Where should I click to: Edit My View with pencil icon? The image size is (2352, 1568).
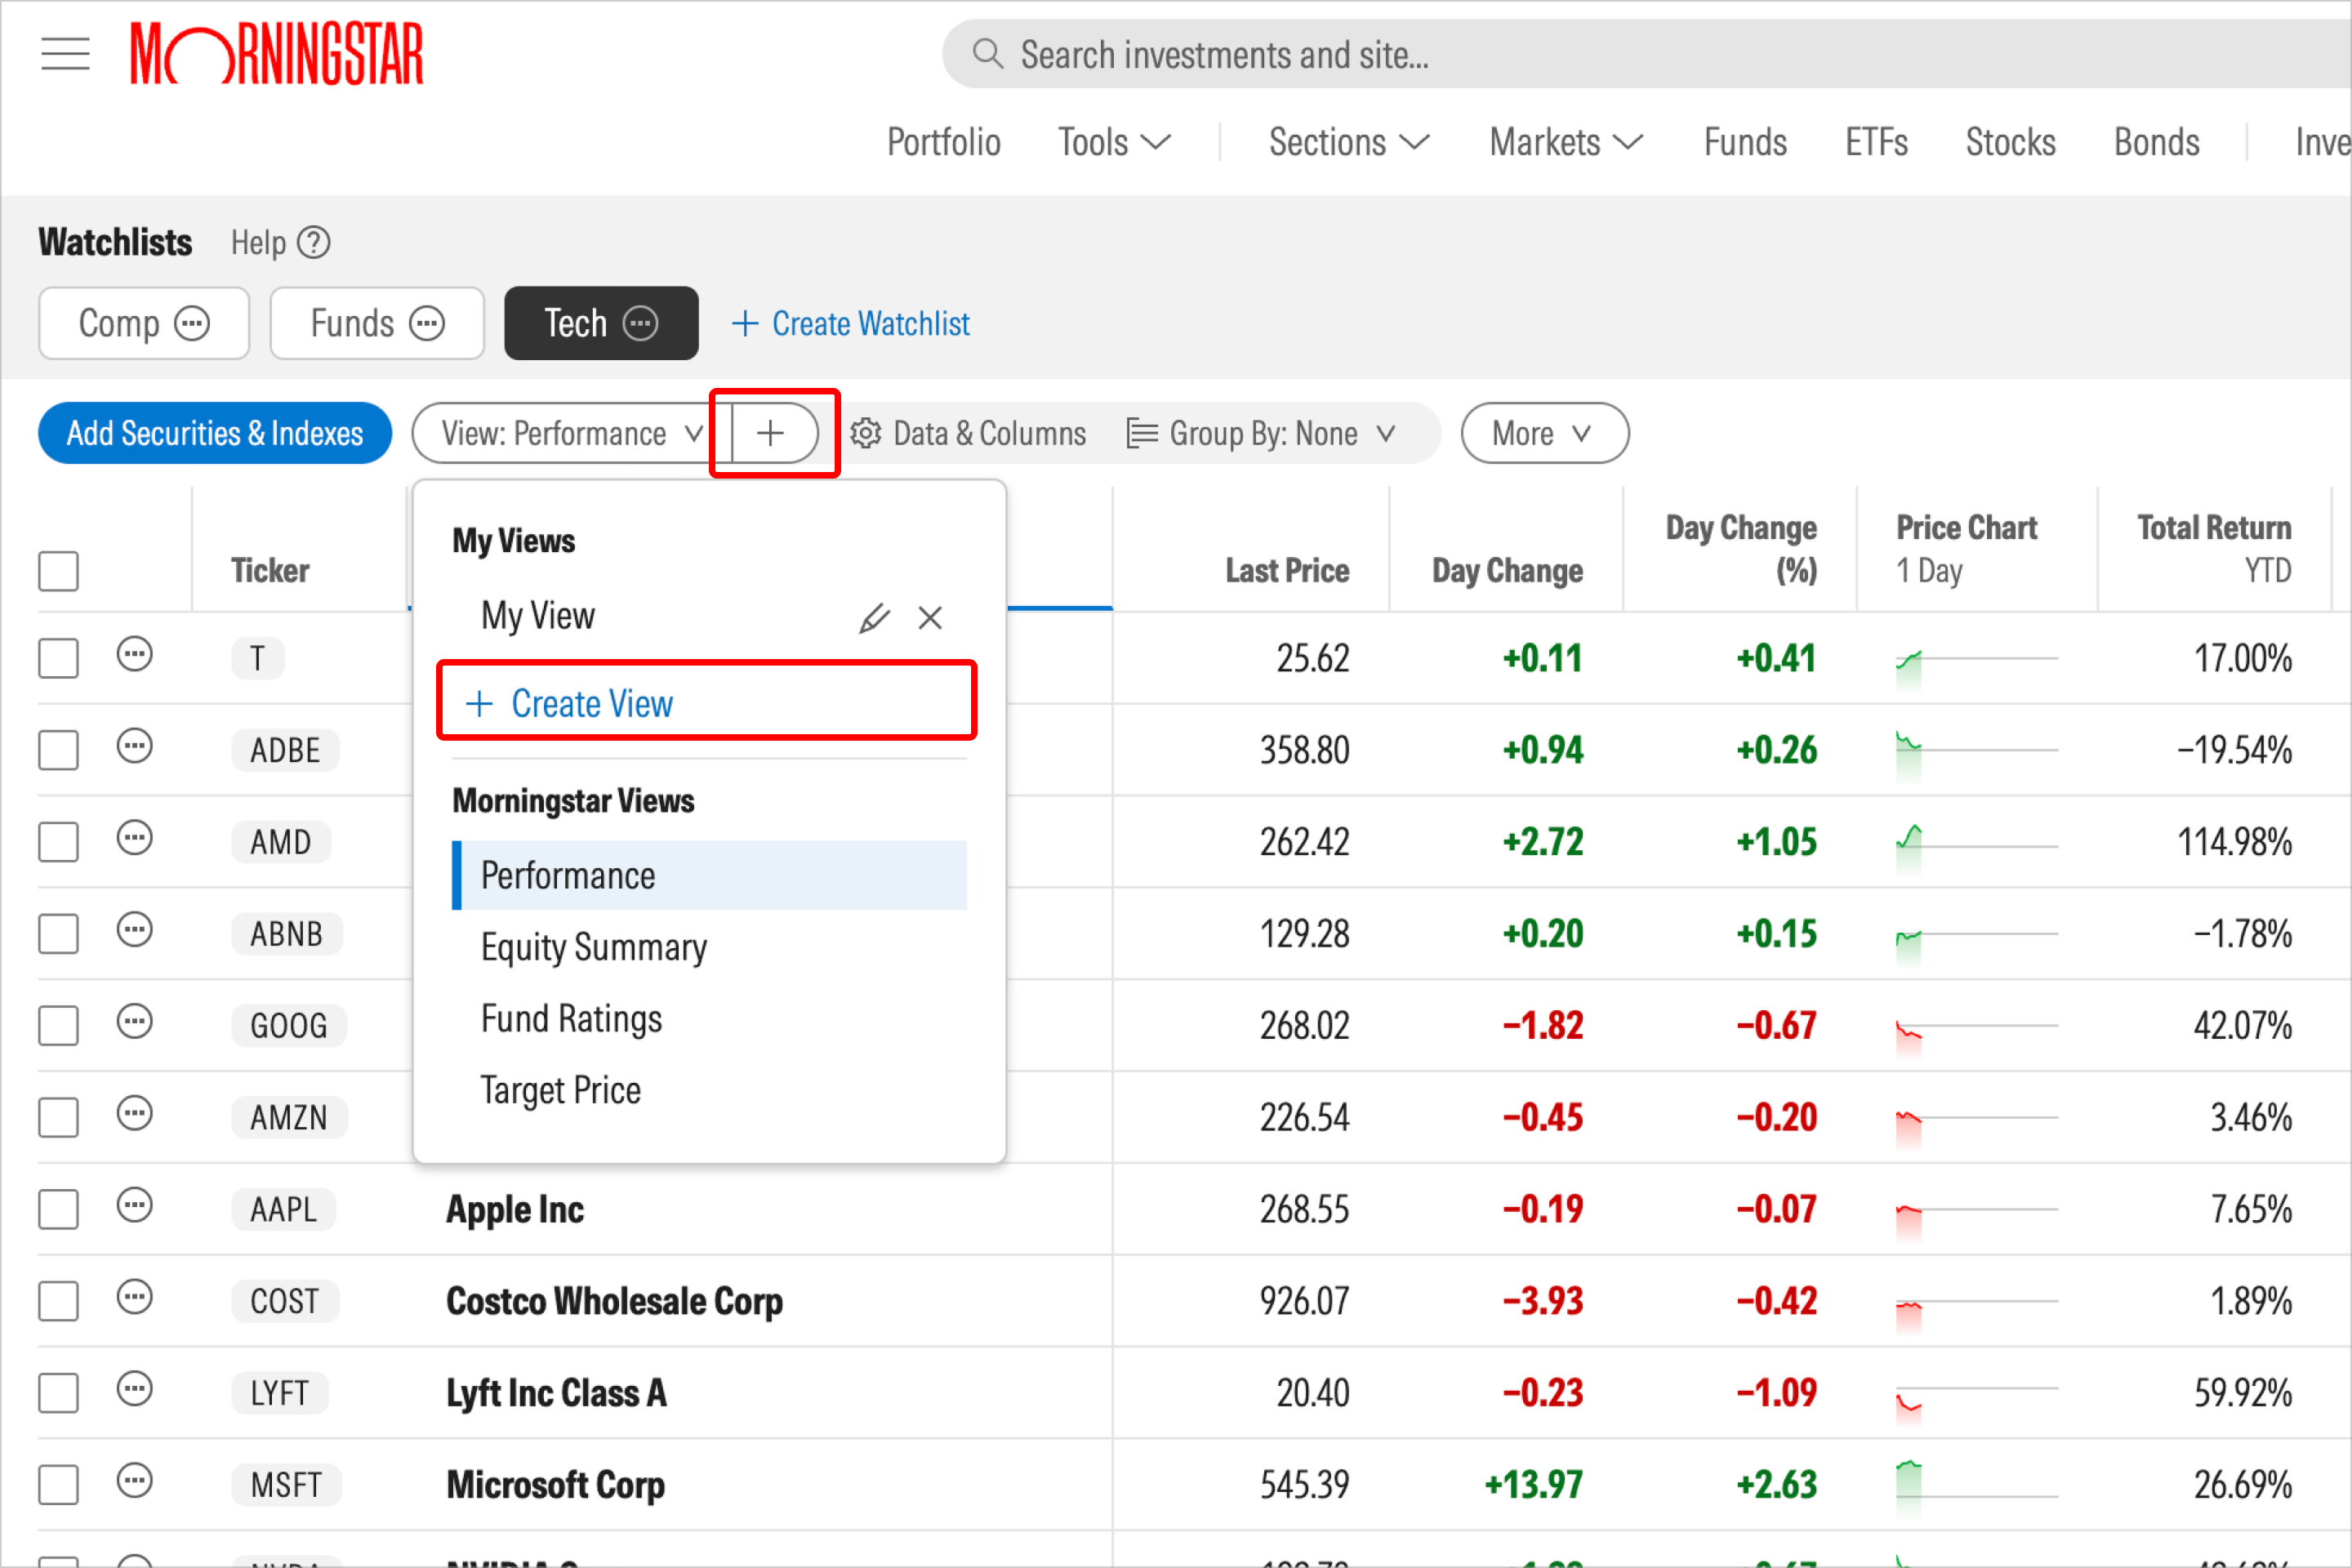(873, 618)
